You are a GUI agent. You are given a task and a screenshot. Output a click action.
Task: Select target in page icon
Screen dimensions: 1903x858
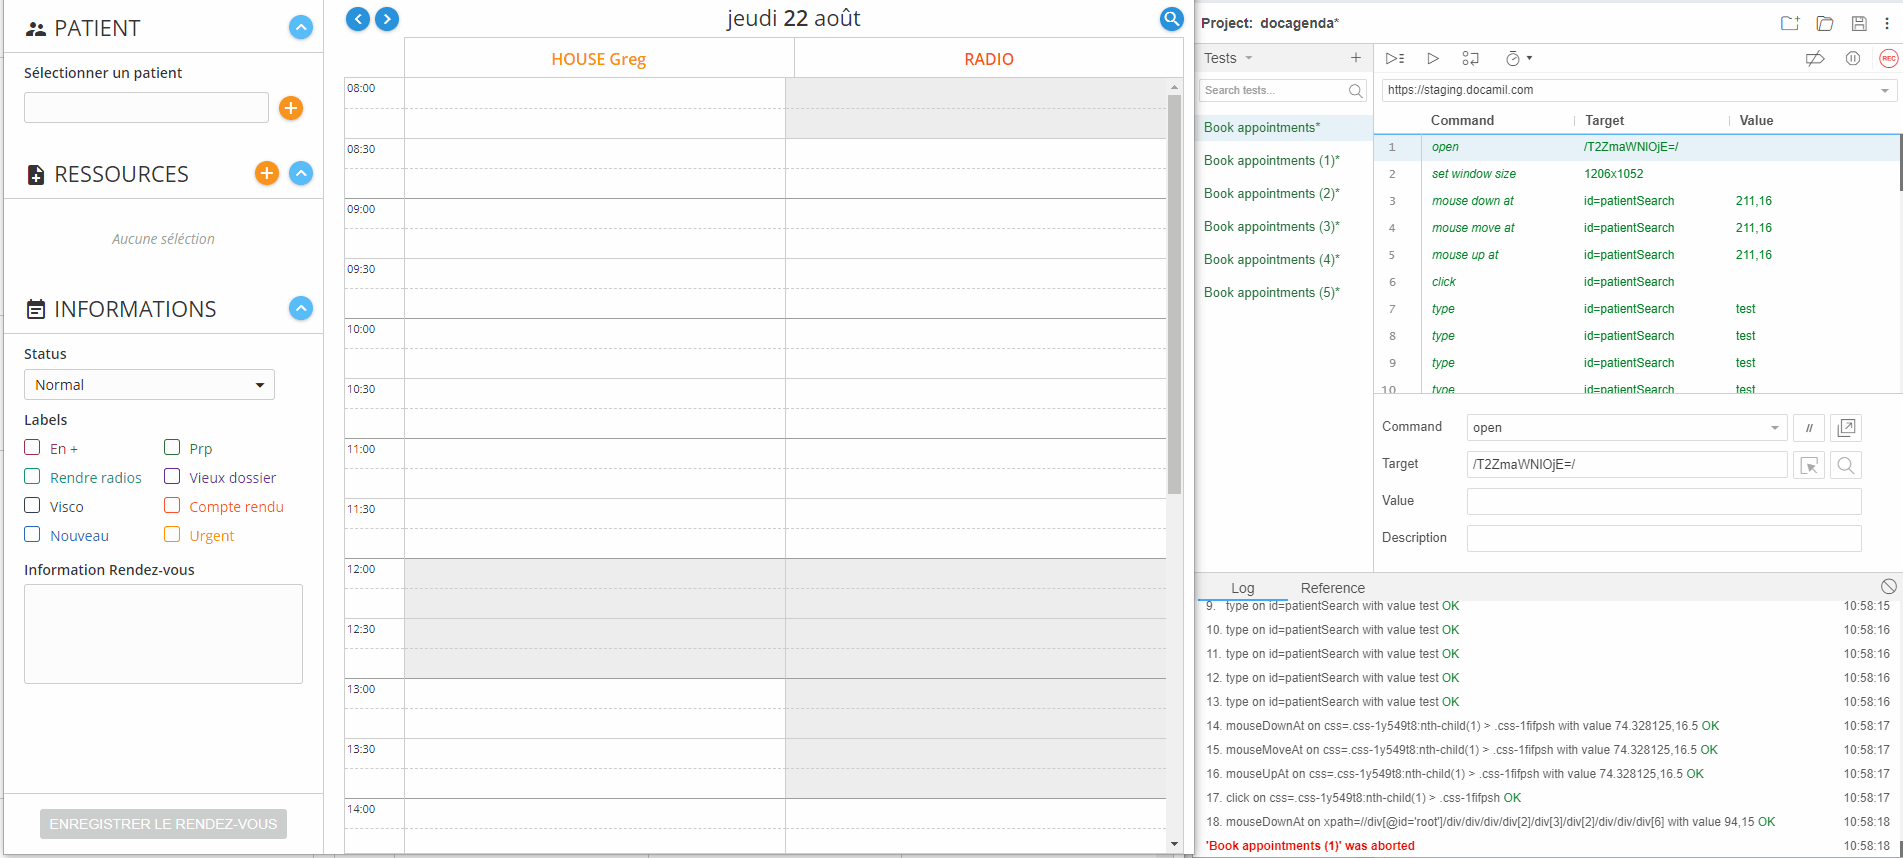click(x=1809, y=465)
